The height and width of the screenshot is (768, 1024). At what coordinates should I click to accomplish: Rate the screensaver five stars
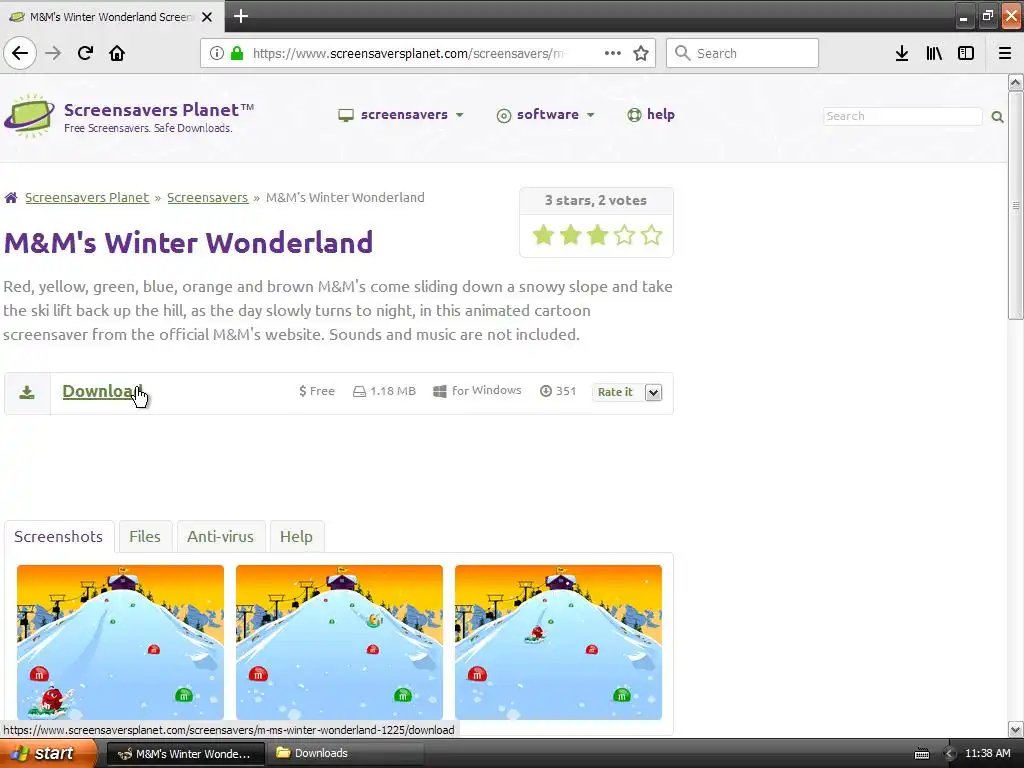coord(652,234)
